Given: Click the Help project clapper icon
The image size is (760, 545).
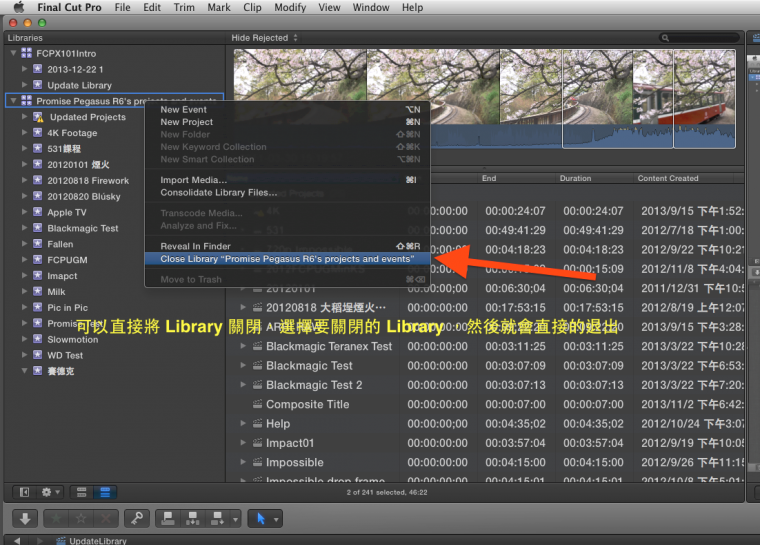Looking at the screenshot, I should 257,423.
